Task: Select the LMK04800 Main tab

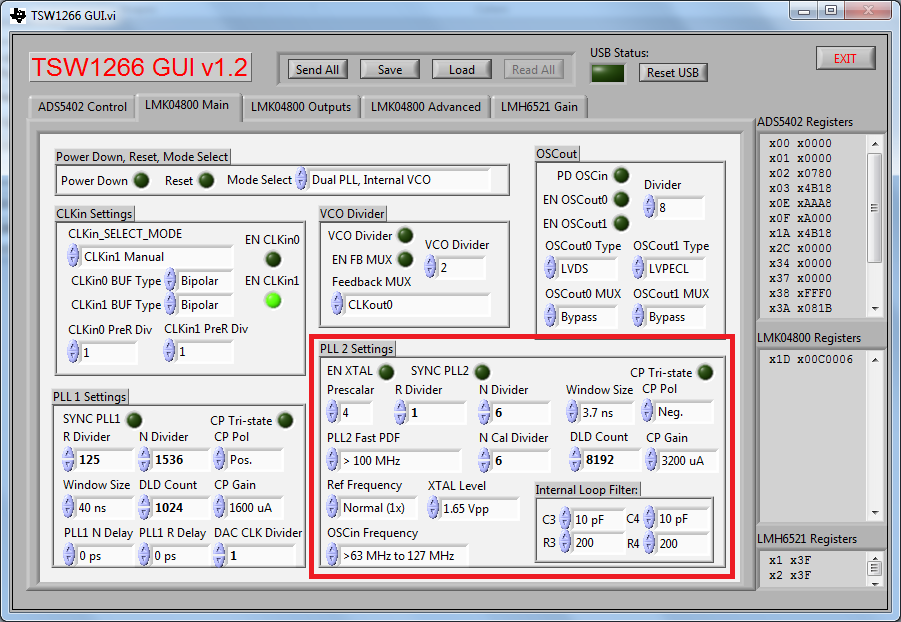Action: 187,106
